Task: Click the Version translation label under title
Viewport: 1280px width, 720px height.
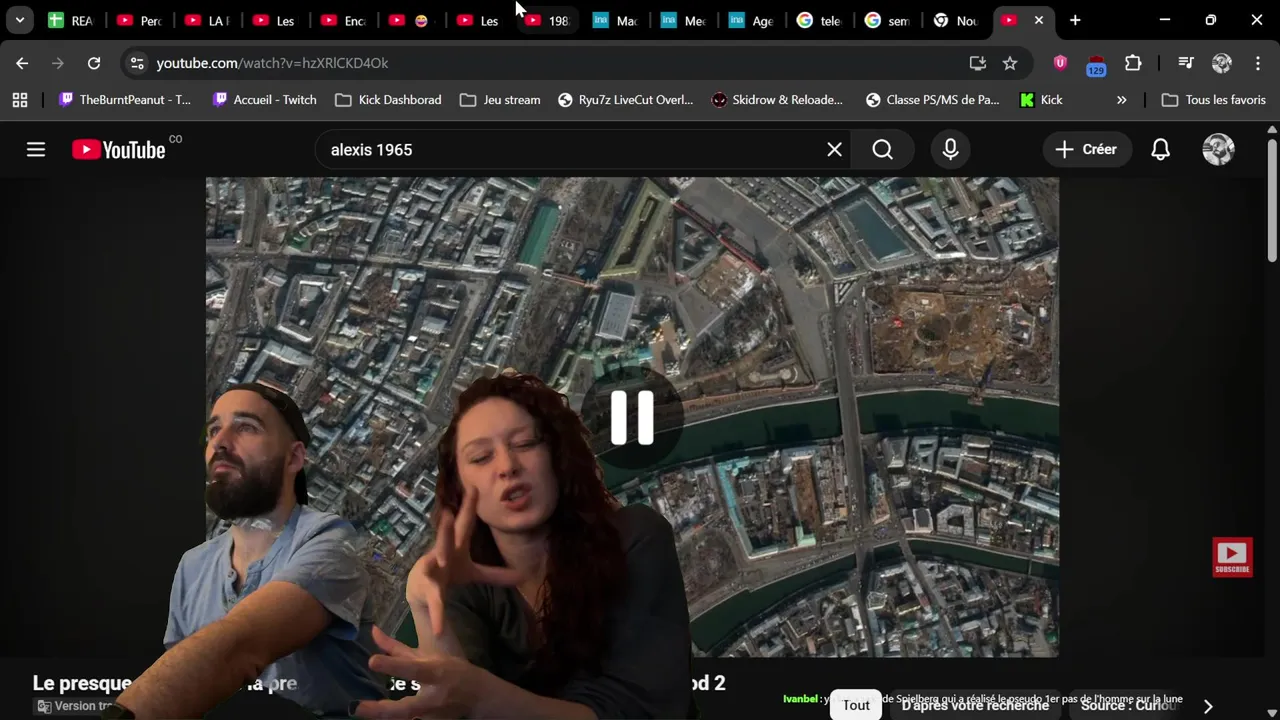Action: (x=74, y=706)
